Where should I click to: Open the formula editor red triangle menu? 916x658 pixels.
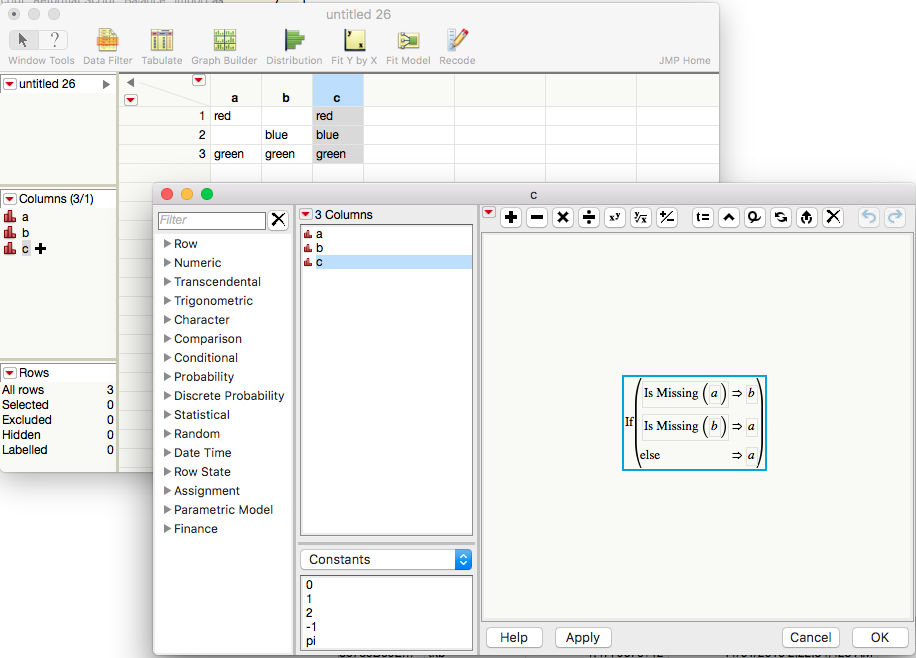(489, 214)
